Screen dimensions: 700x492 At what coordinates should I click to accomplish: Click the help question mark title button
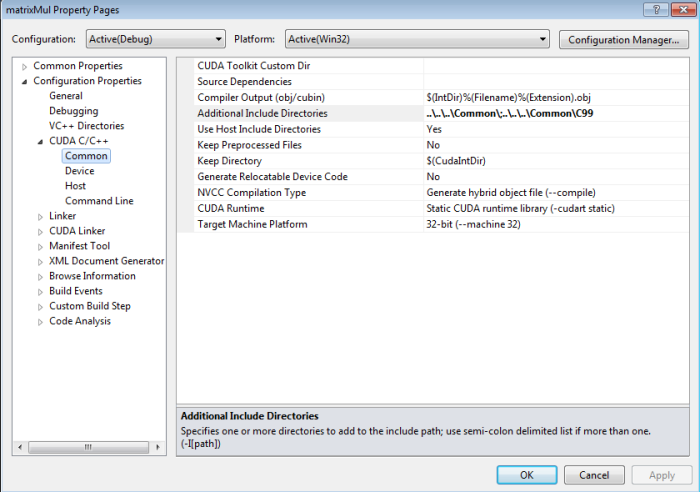[x=655, y=9]
